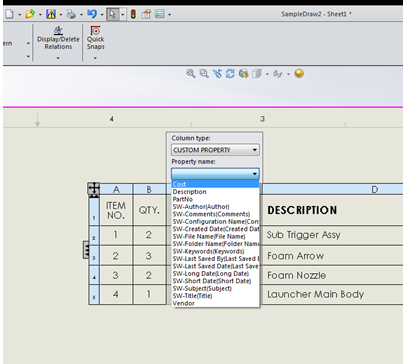Select column D header of the table

point(333,189)
